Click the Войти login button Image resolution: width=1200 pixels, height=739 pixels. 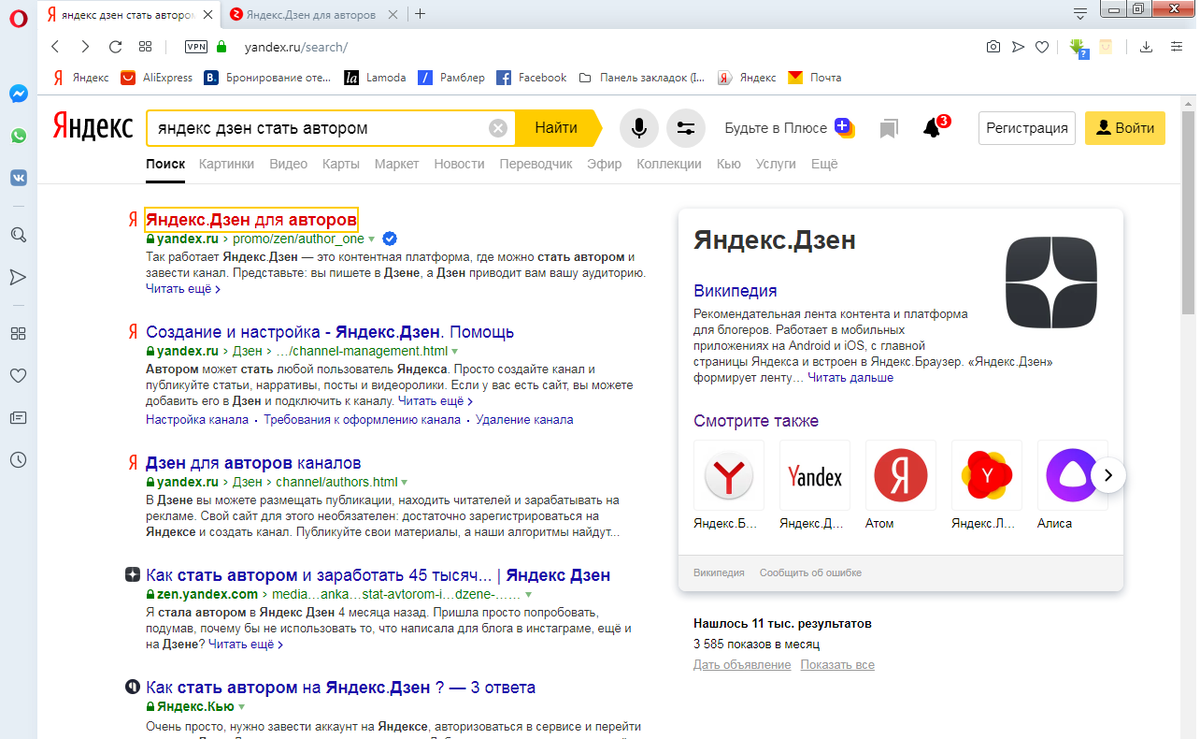click(x=1125, y=128)
